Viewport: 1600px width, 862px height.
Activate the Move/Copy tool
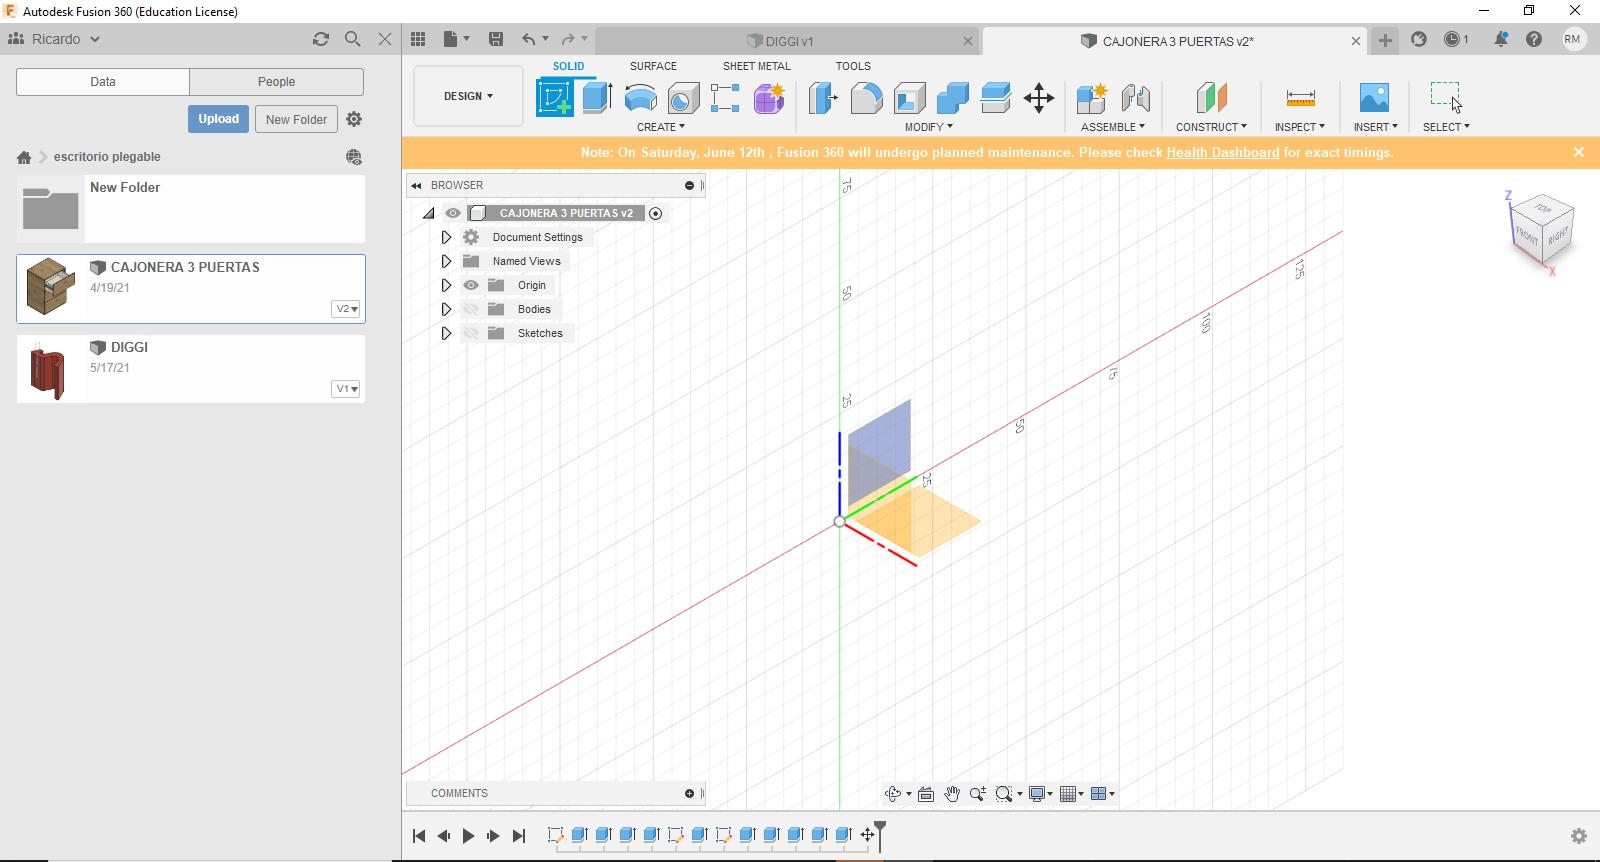[x=1039, y=98]
